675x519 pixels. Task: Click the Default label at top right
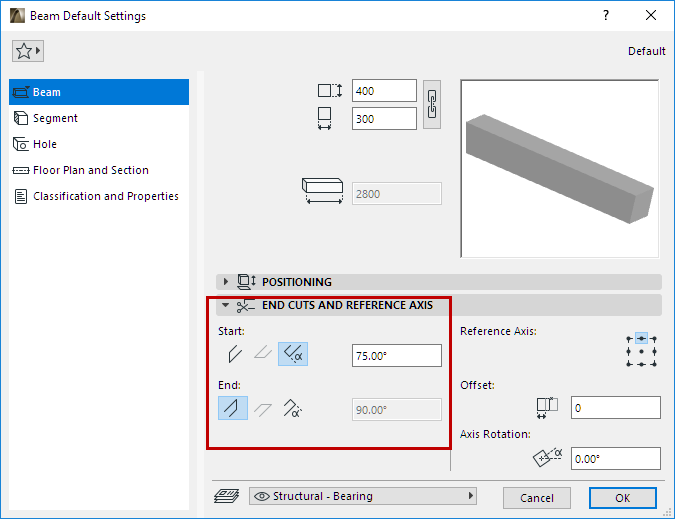click(x=647, y=51)
